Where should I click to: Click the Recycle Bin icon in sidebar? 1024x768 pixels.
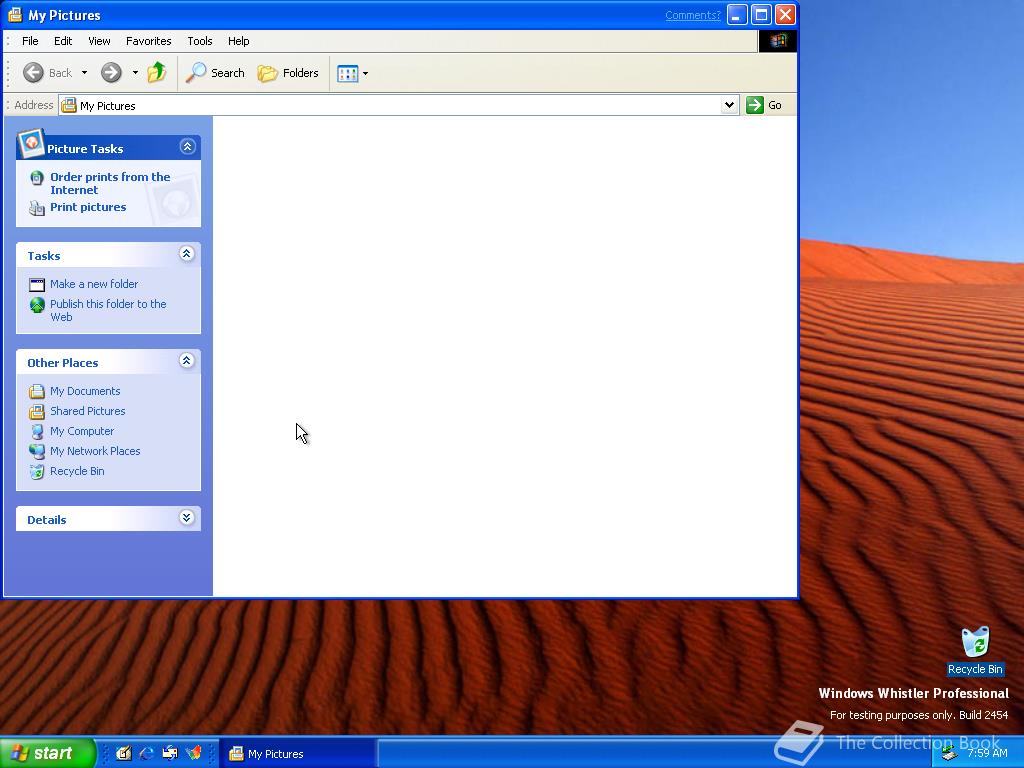(x=37, y=472)
